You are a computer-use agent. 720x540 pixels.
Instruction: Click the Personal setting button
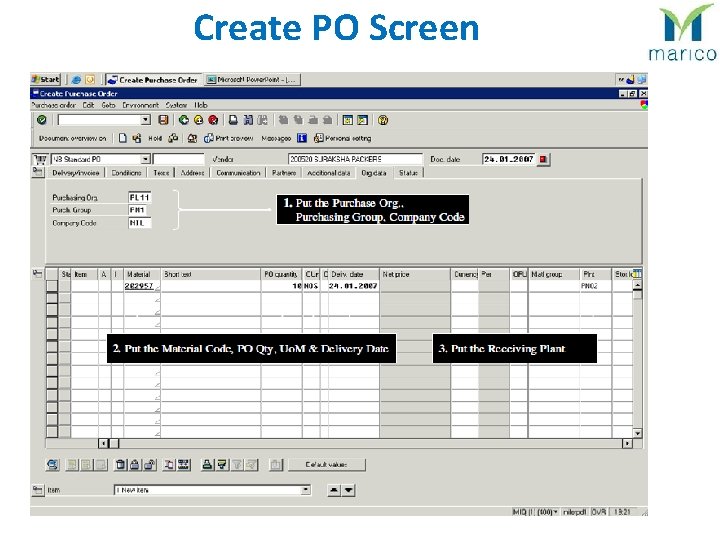[343, 138]
